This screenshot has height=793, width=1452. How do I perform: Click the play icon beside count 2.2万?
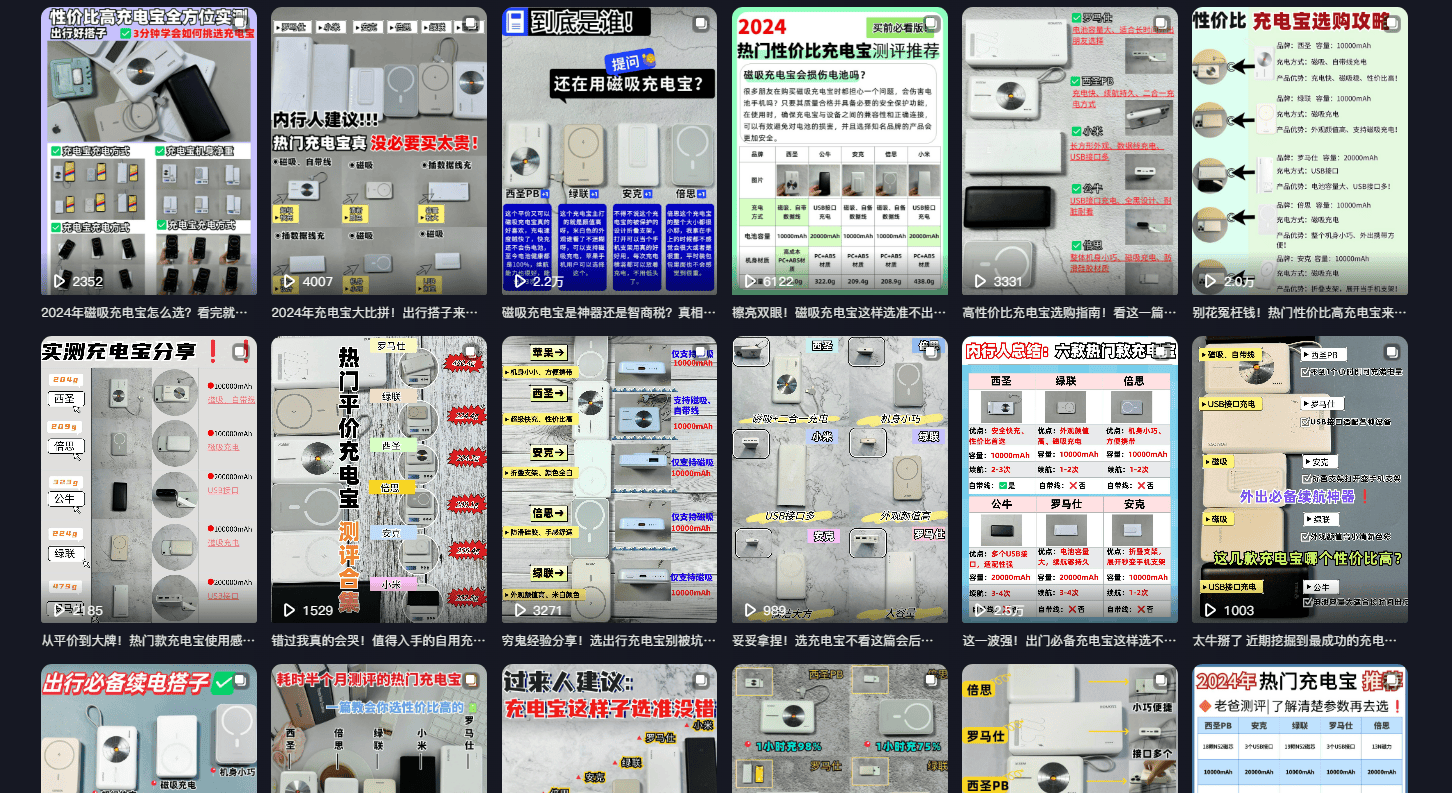tap(519, 282)
